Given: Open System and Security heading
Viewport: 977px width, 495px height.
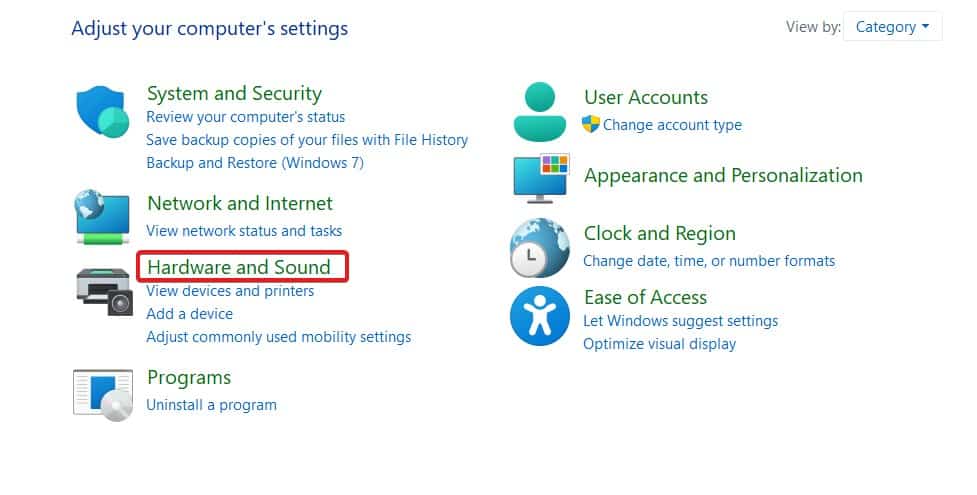Looking at the screenshot, I should (x=234, y=94).
